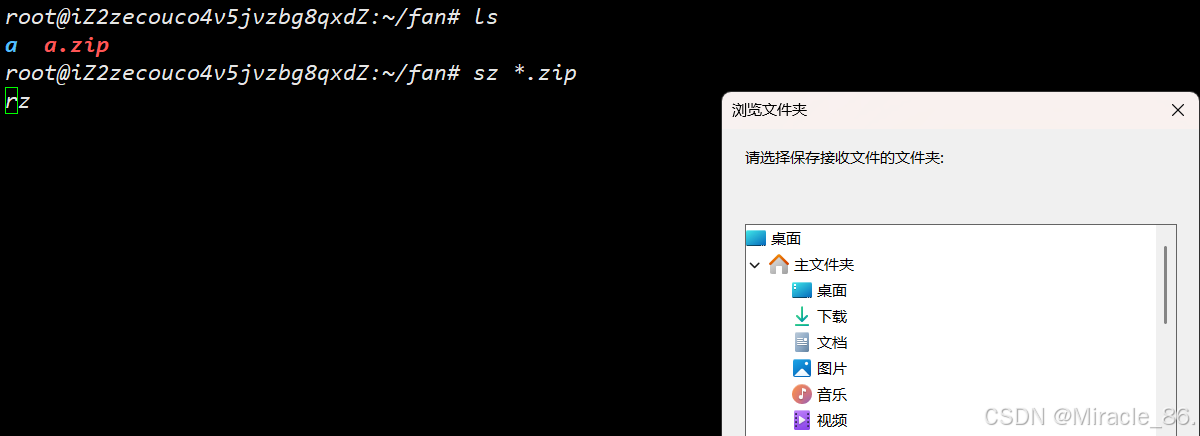
Task: Click the 浏览文件夹 dialog title bar
Action: [x=940, y=111]
